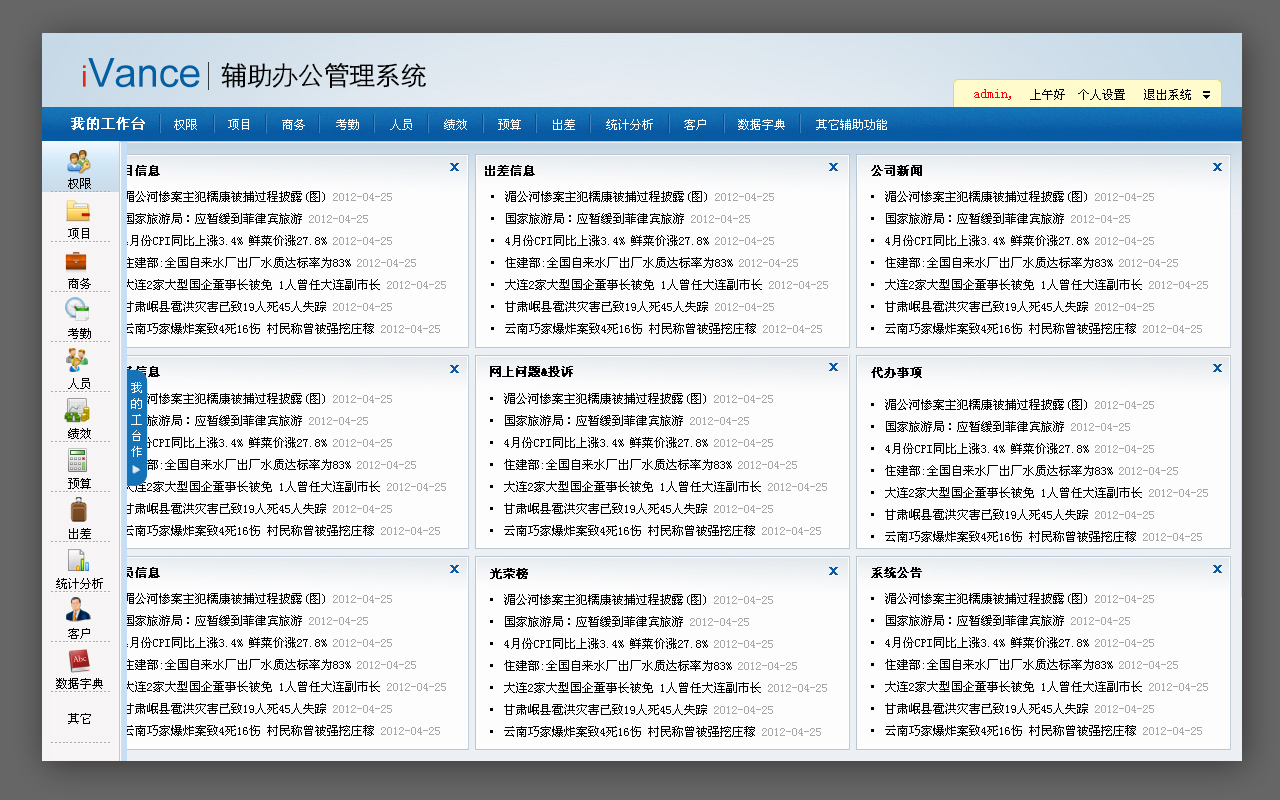
Task: Click the red admin username in the header
Action: [991, 95]
